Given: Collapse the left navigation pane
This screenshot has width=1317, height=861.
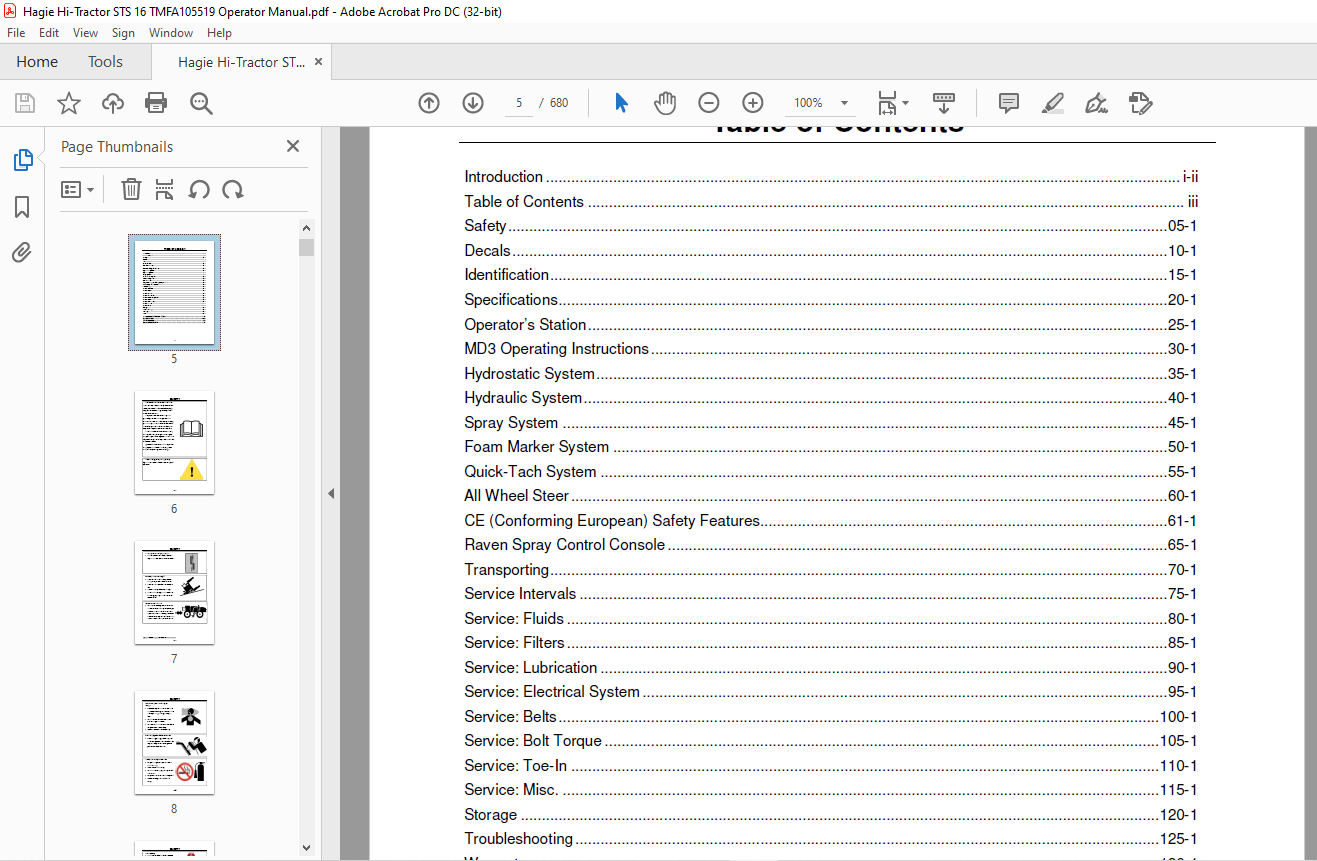Looking at the screenshot, I should pyautogui.click(x=331, y=493).
